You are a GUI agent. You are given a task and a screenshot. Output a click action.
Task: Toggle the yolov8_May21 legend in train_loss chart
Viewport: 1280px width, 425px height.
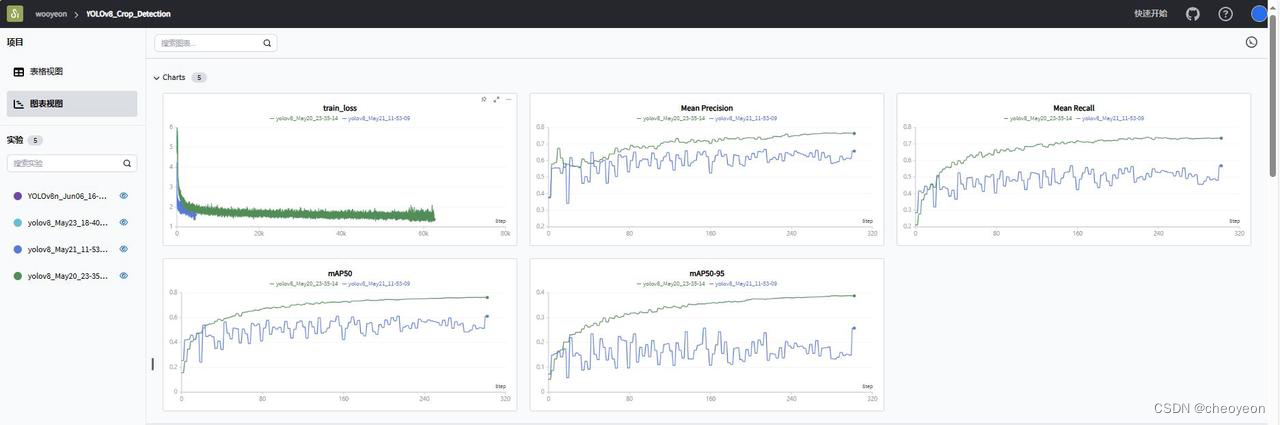(376, 118)
